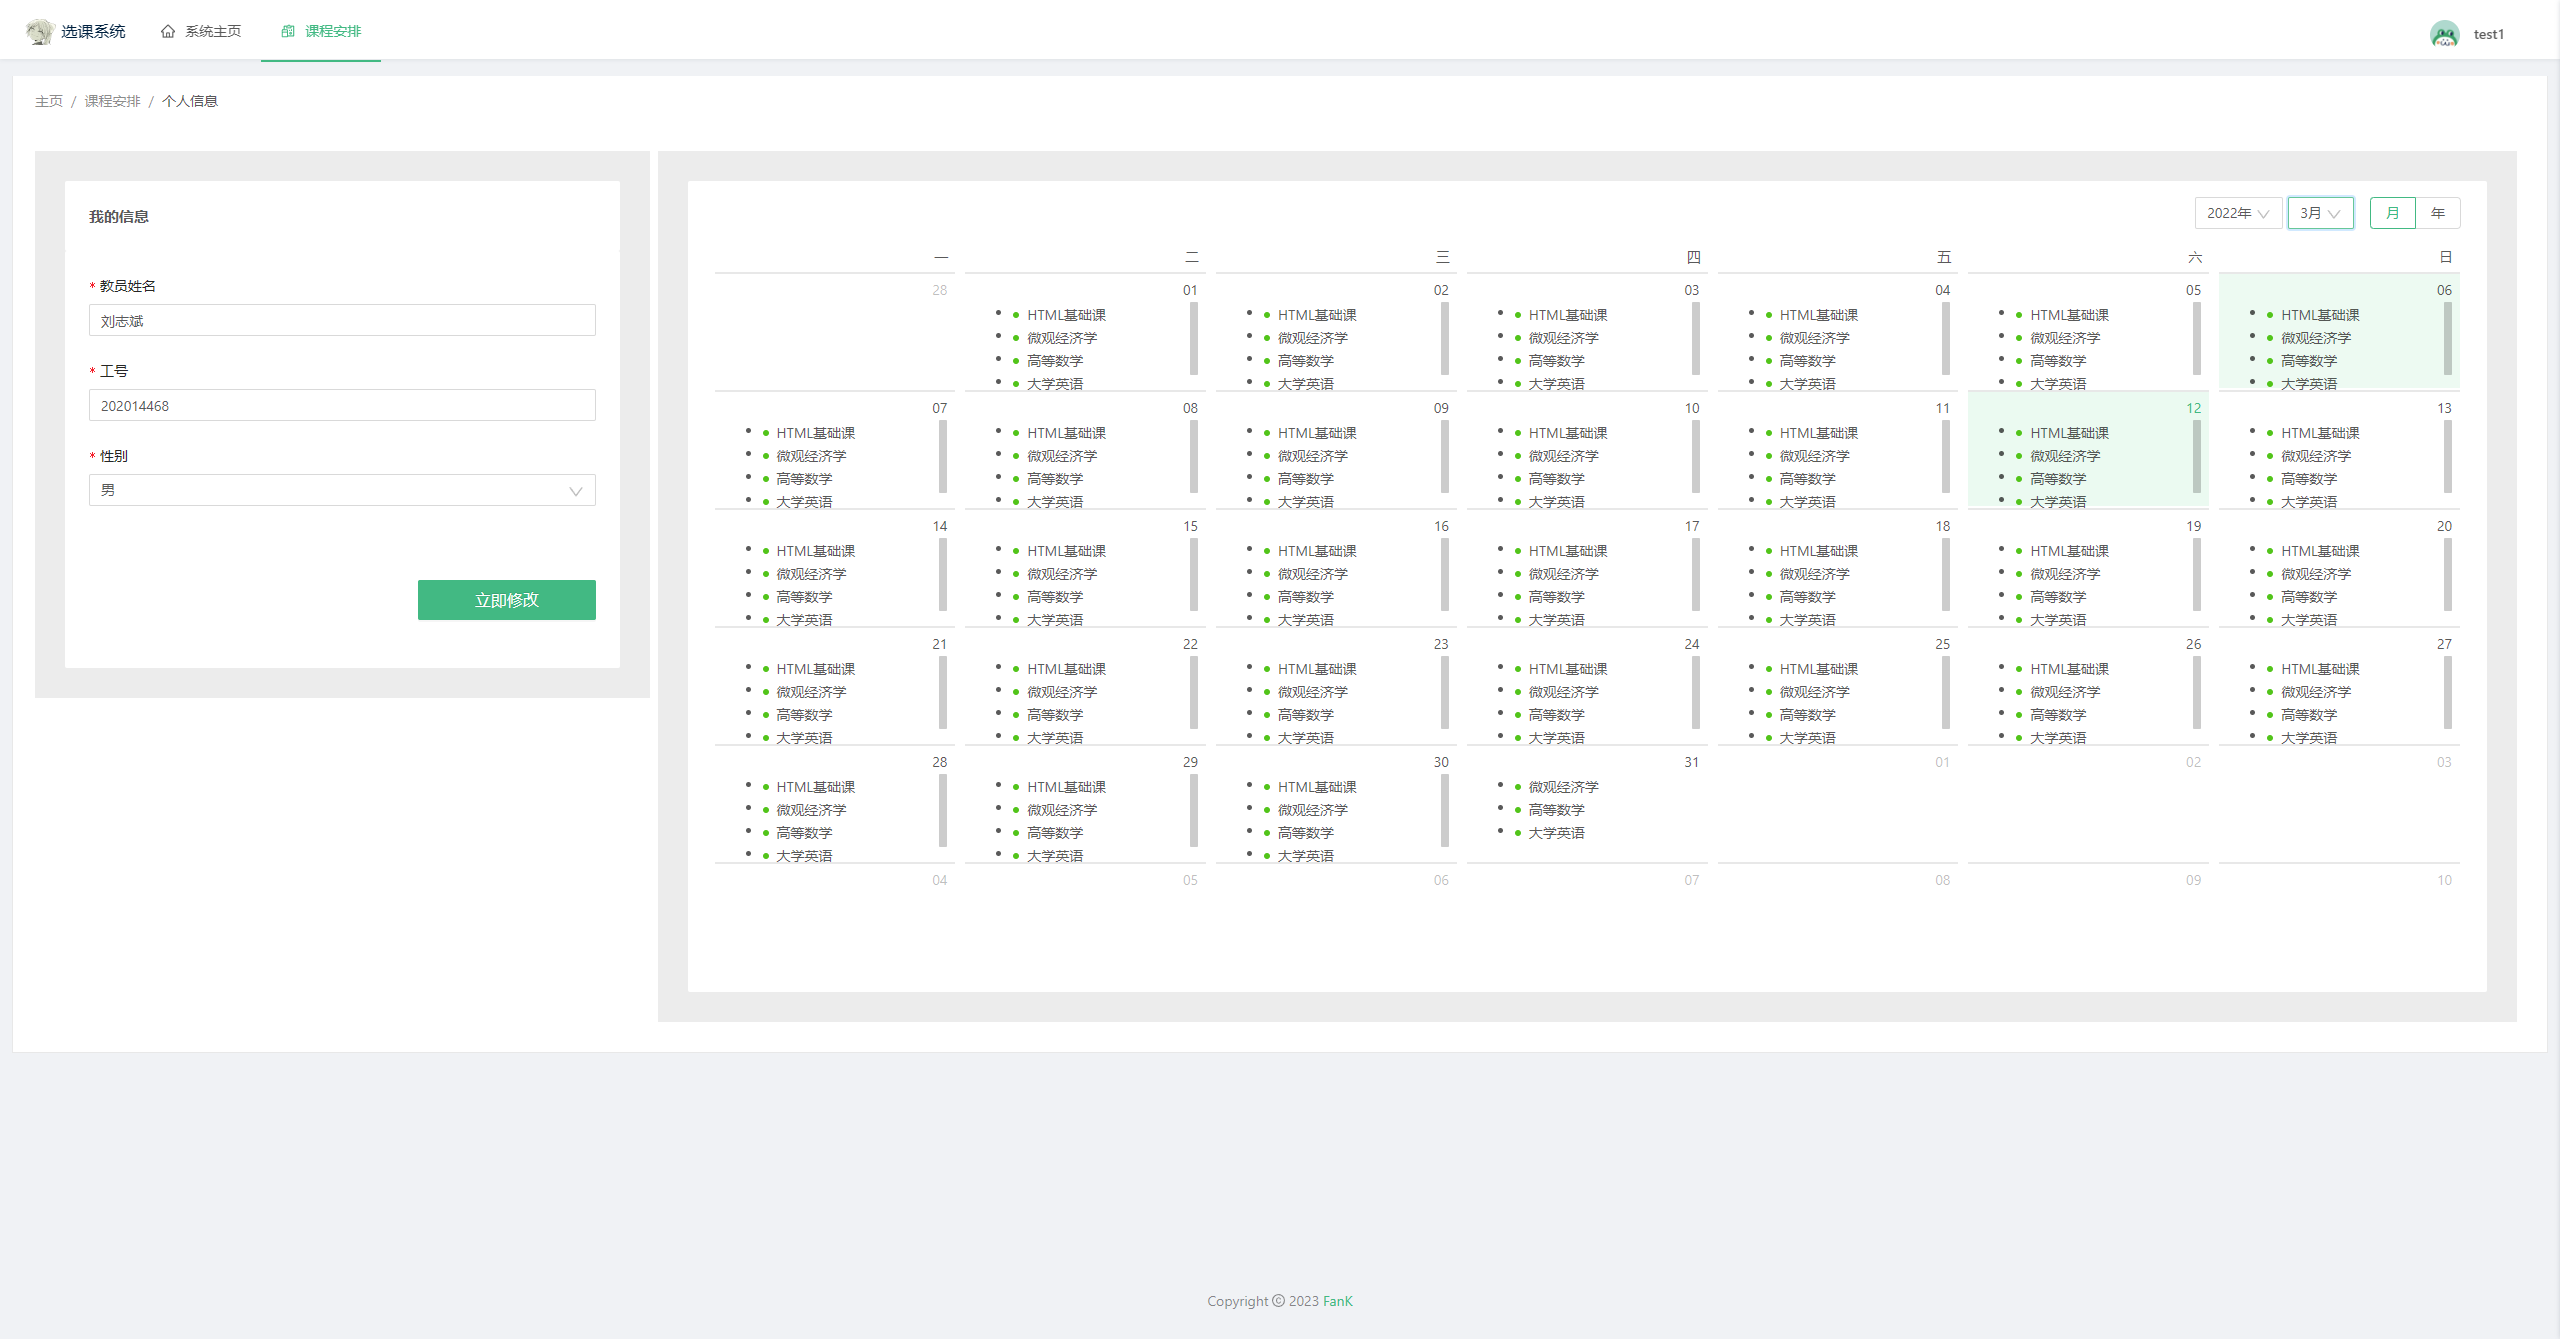The image size is (2560, 1339).
Task: Expand the 性别 select box
Action: [341, 490]
